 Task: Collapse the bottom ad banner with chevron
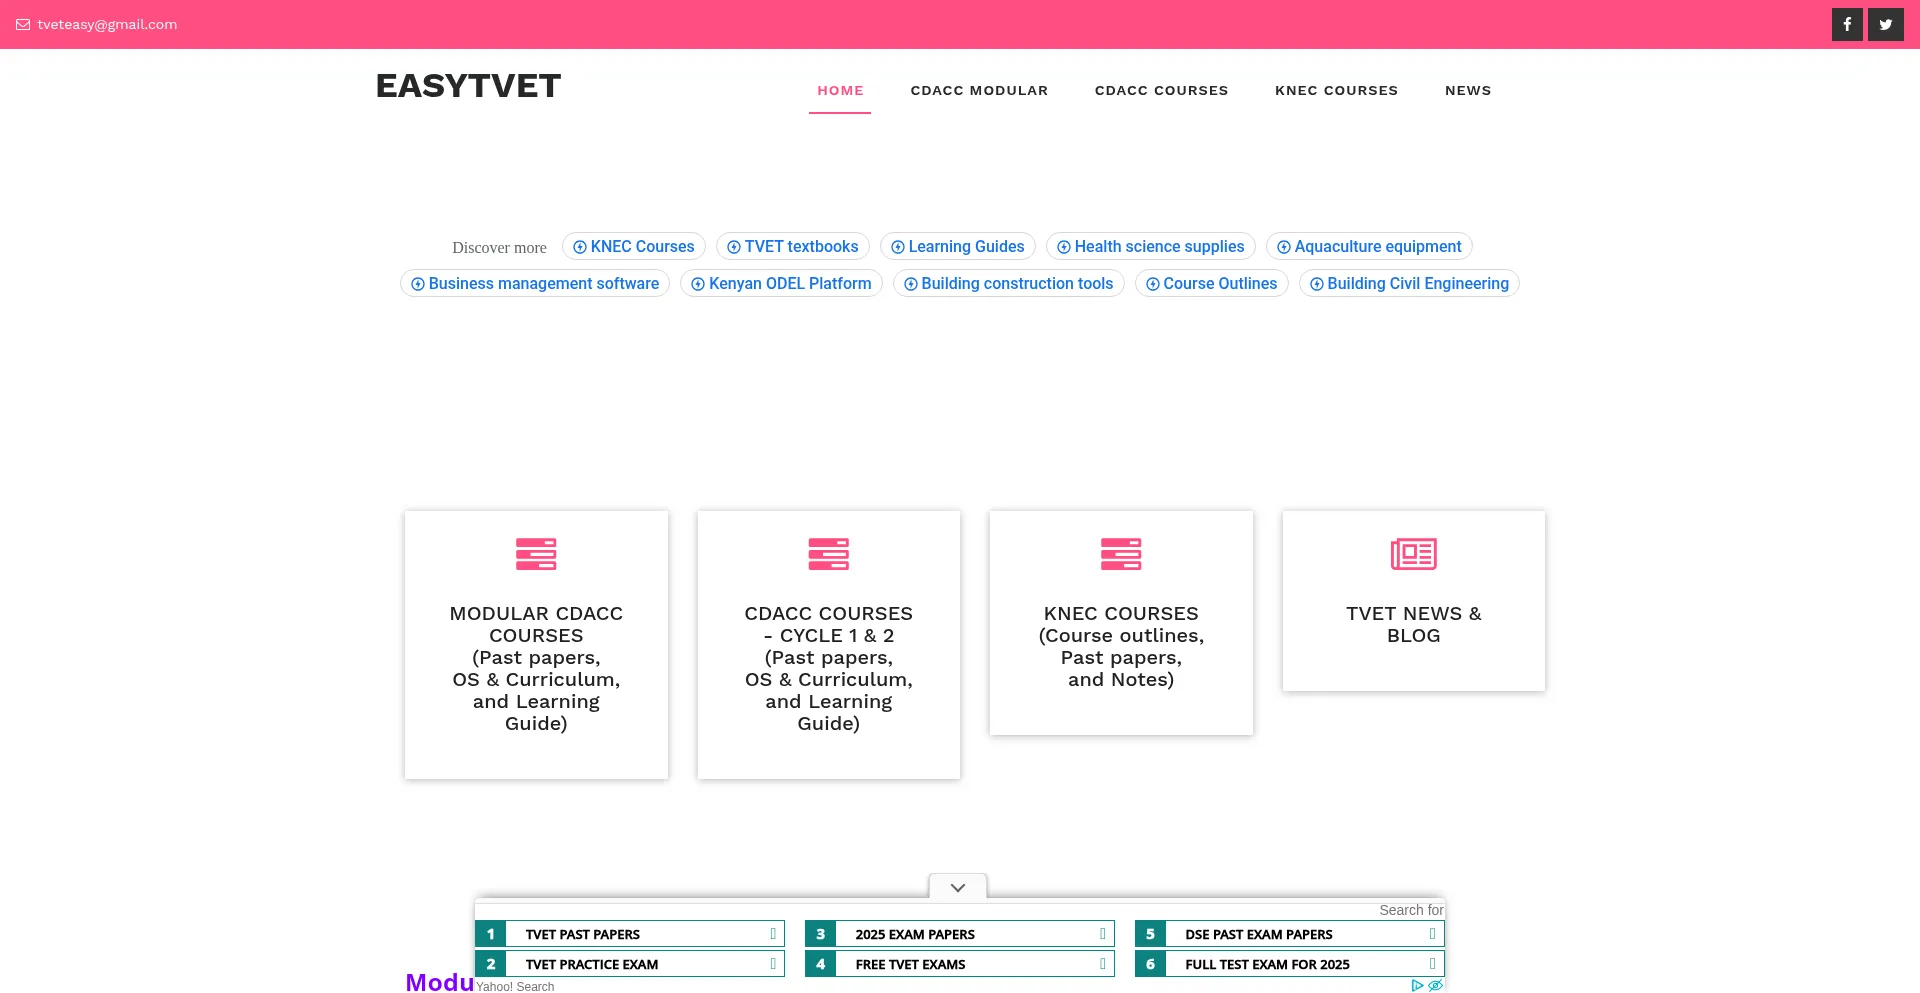point(957,888)
